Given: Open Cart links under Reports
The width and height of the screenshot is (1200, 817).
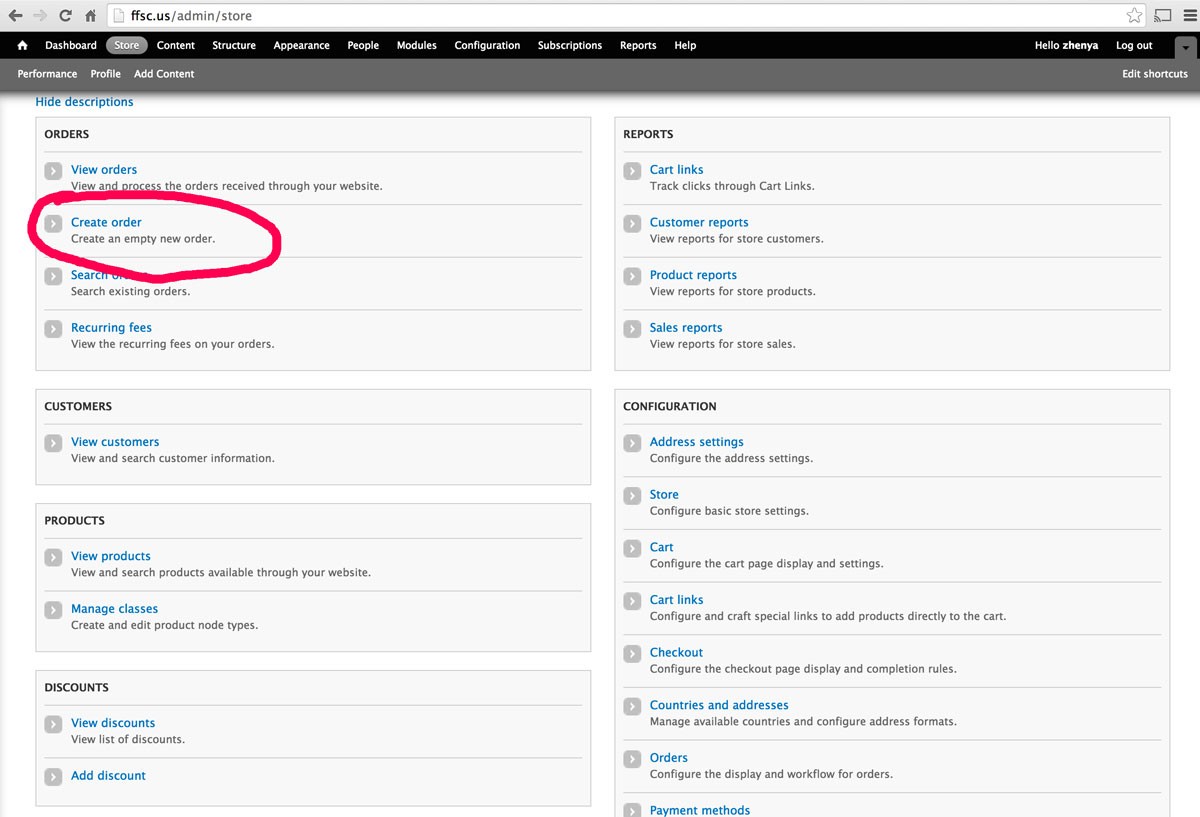Looking at the screenshot, I should click(676, 170).
